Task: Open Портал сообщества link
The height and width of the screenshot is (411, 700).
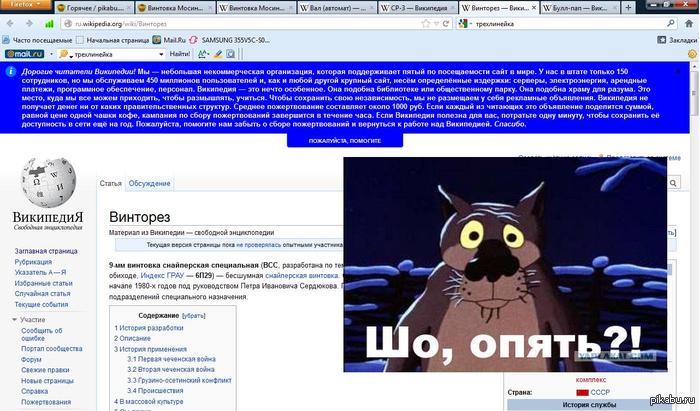Action: (x=52, y=349)
